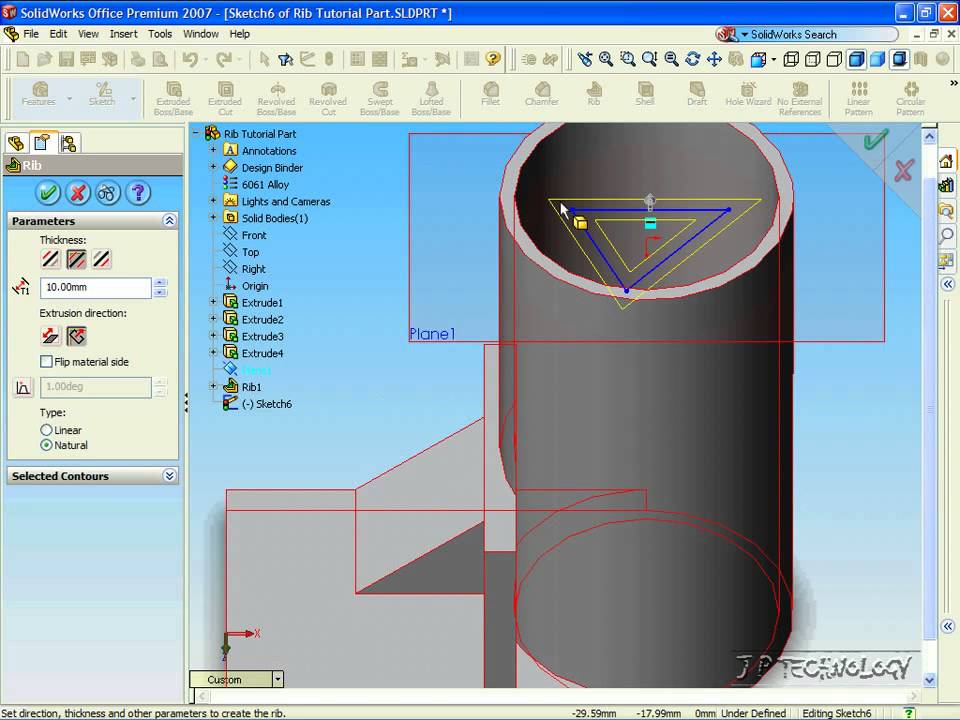Open the Rib help question mark button

coord(138,193)
